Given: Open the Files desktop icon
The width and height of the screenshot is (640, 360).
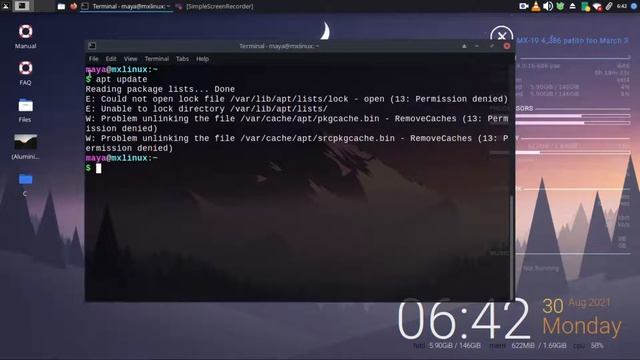Looking at the screenshot, I should [x=25, y=110].
